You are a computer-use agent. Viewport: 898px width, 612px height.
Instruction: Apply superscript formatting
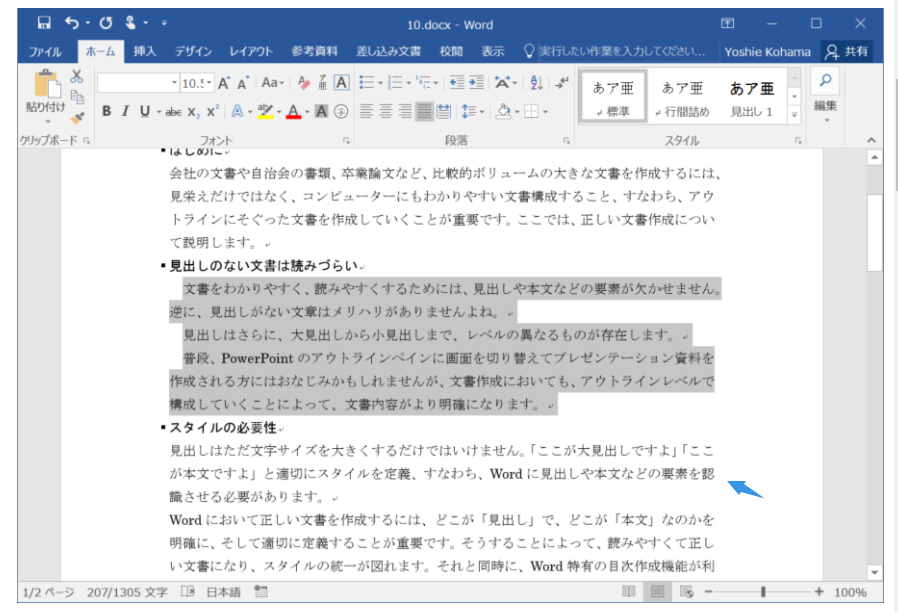(213, 112)
